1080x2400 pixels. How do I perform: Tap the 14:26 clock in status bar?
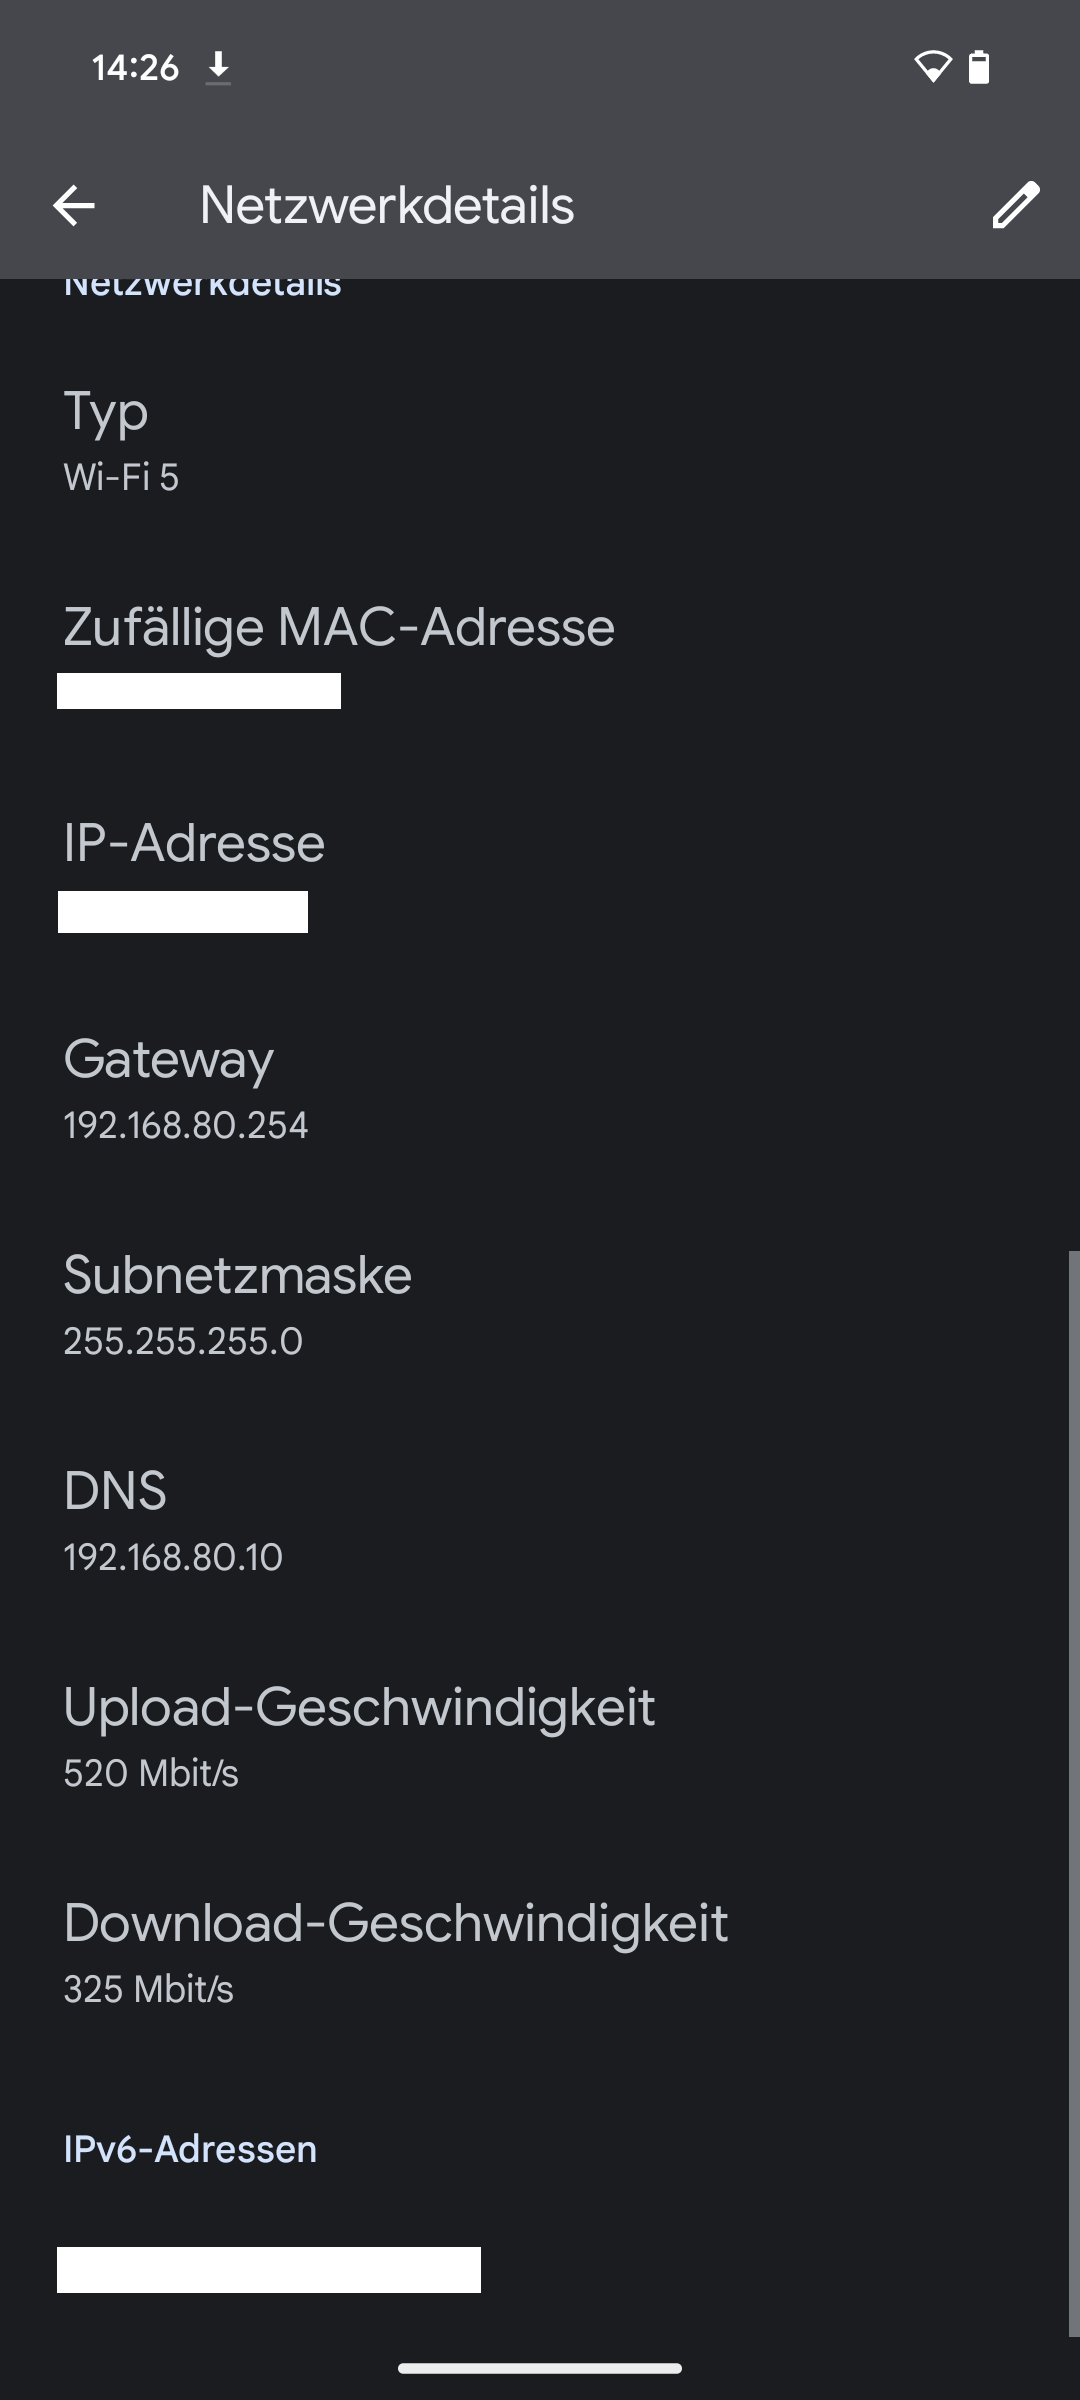tap(135, 68)
